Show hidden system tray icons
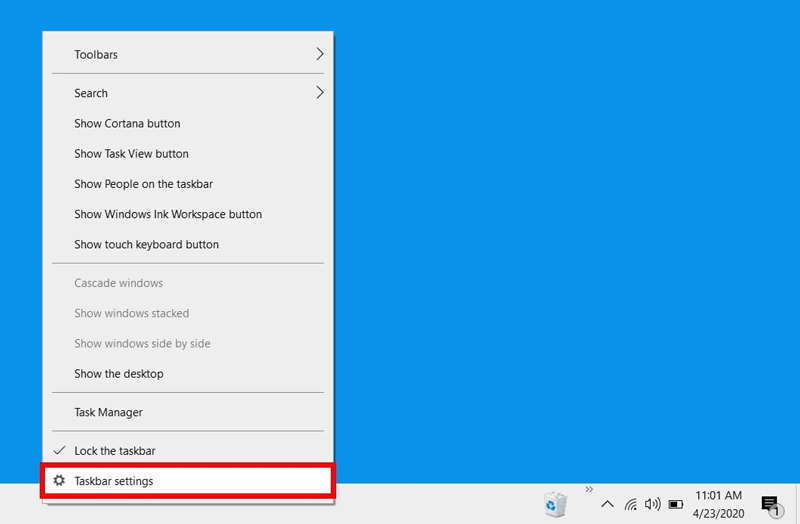 (607, 504)
